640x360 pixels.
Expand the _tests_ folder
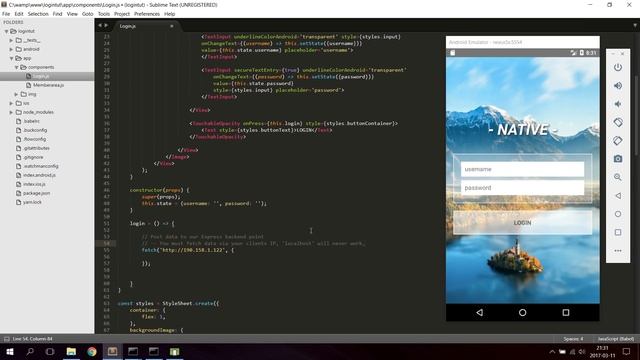coord(11,40)
